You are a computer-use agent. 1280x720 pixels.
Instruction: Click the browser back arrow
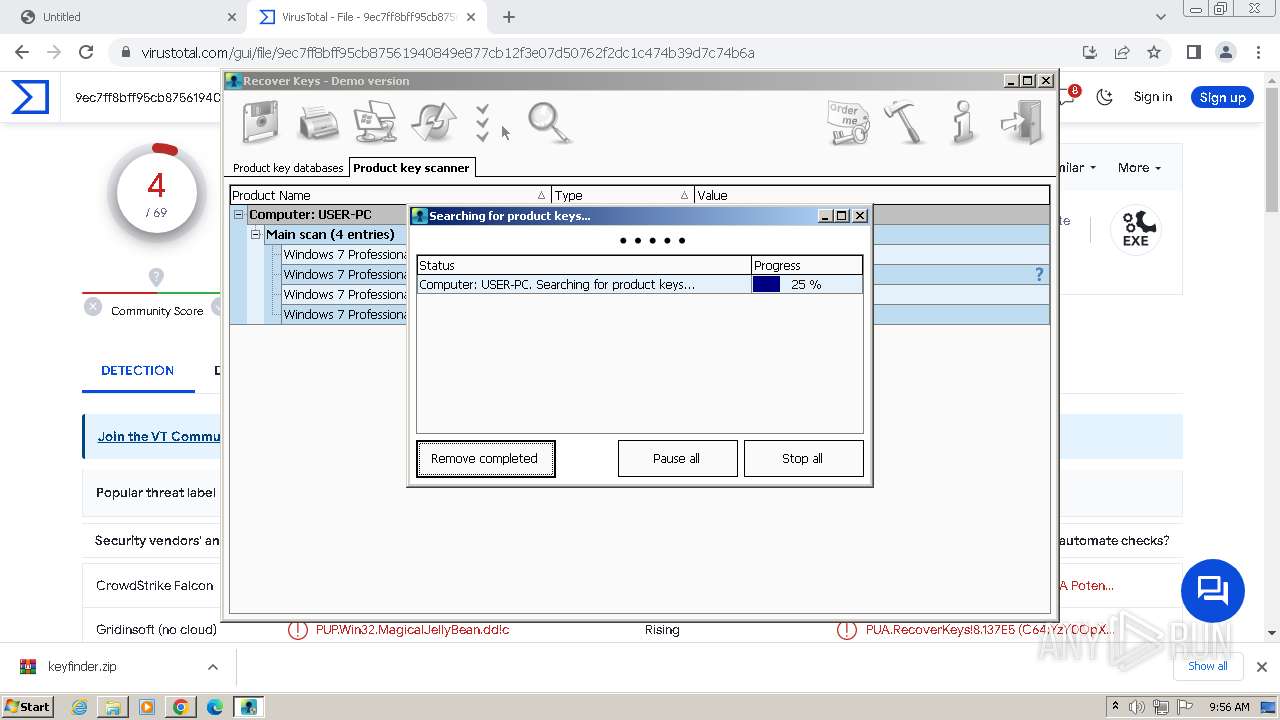click(22, 53)
